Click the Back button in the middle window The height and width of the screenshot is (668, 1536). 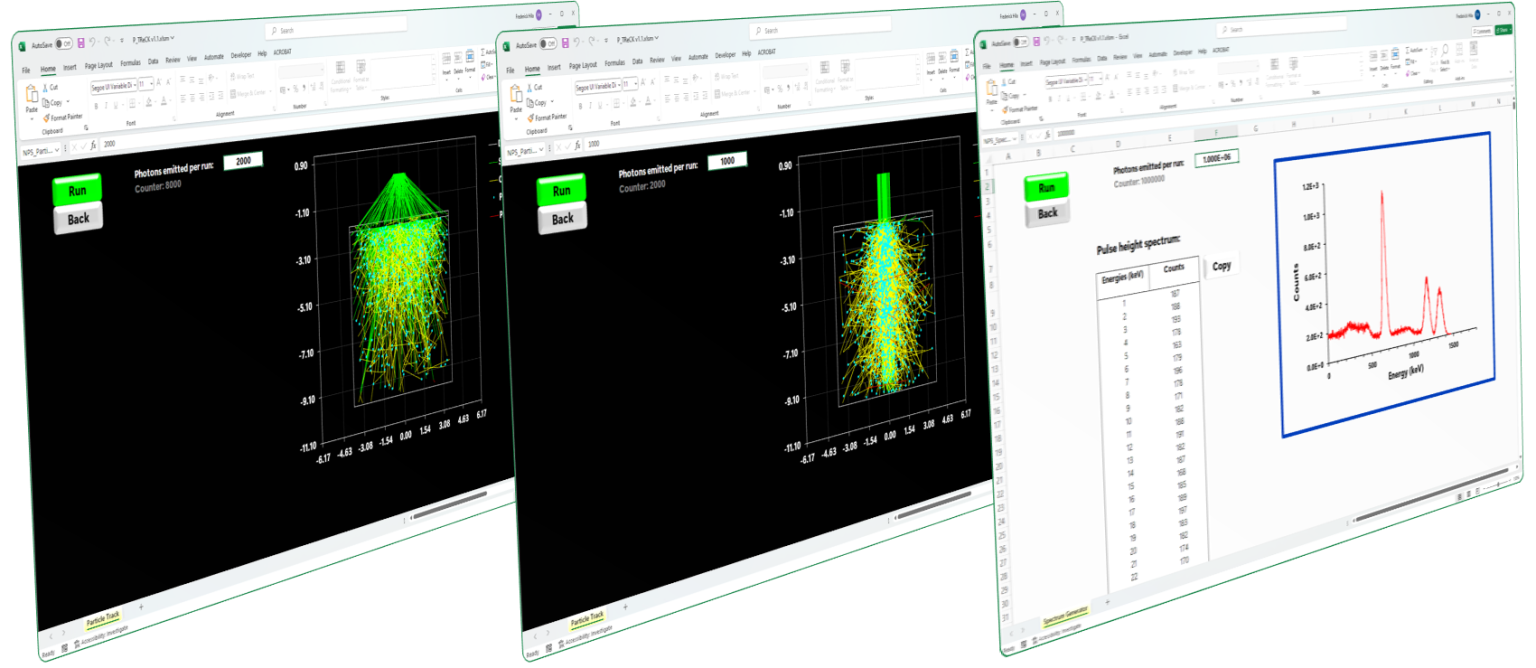click(x=562, y=219)
